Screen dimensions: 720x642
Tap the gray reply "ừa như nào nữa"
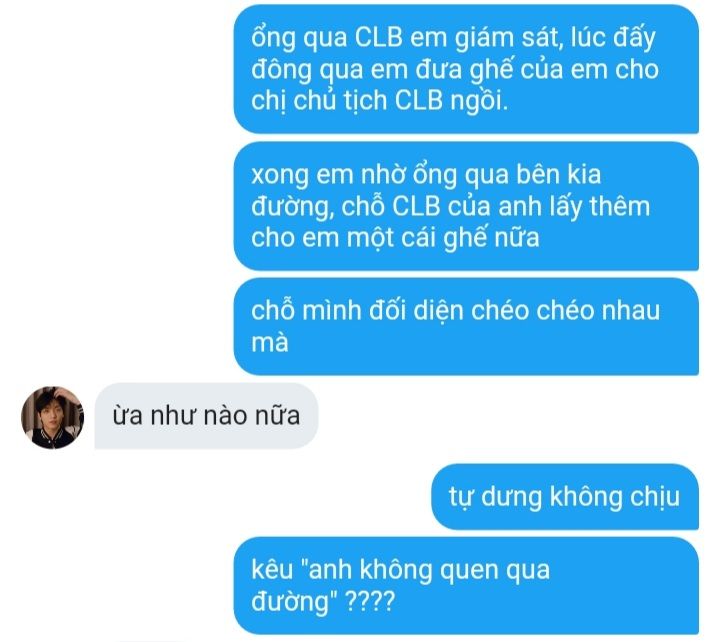206,416
